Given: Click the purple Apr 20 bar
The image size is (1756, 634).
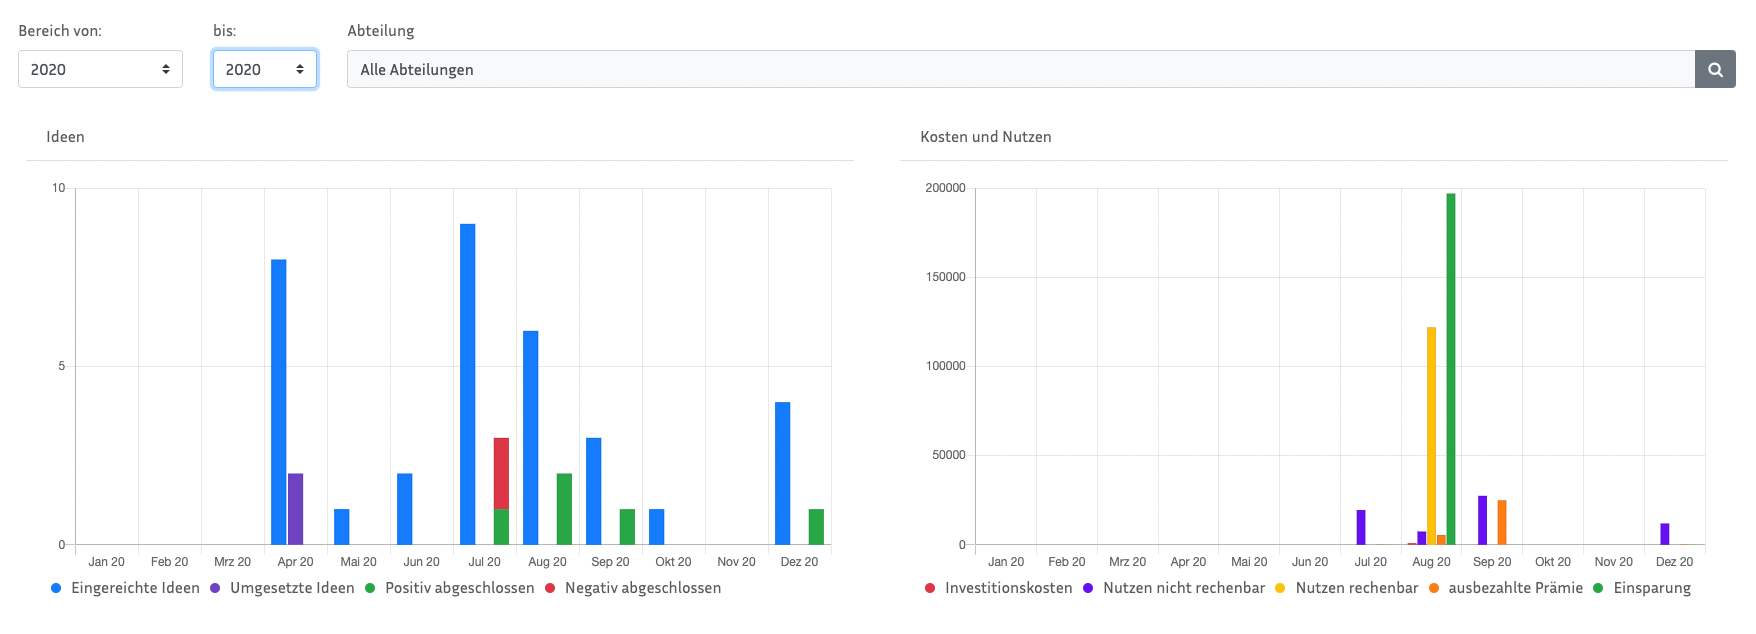Looking at the screenshot, I should click(296, 509).
